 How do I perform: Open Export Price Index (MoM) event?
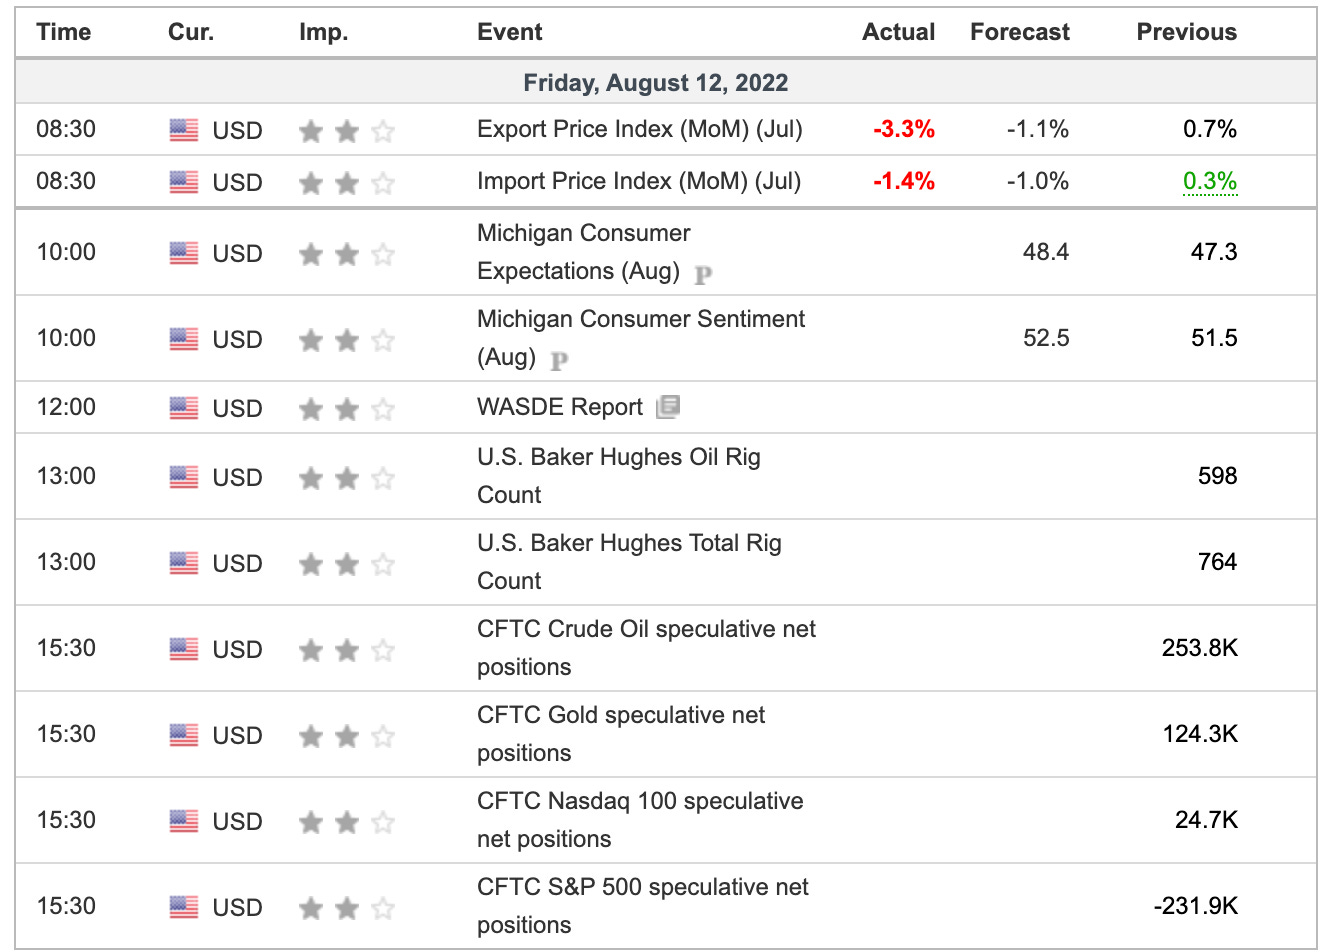639,129
